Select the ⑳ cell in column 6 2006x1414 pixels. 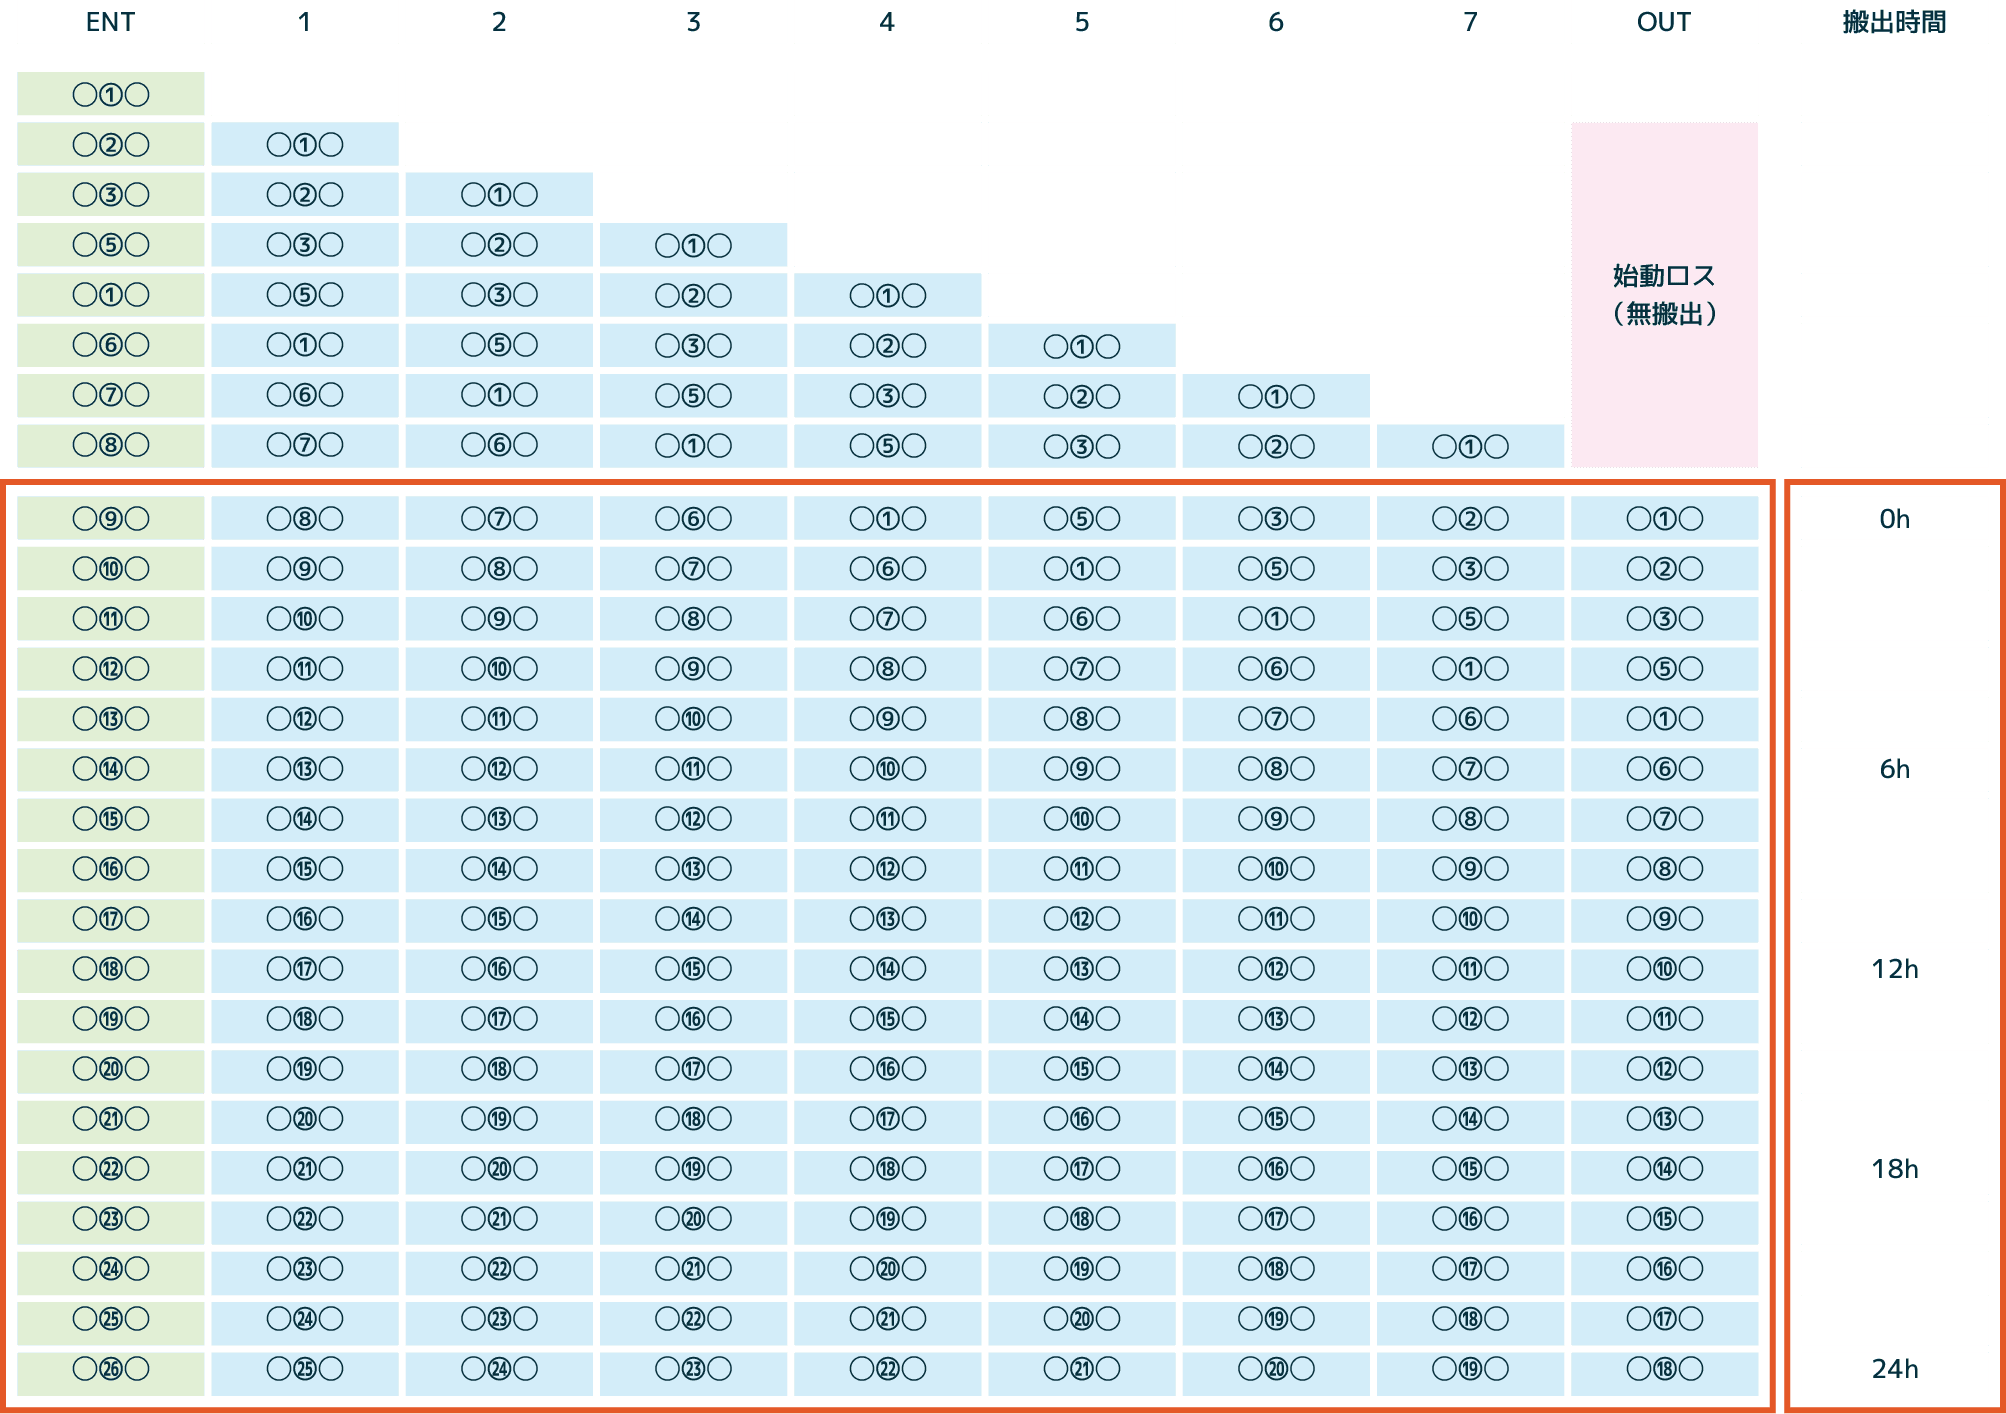(x=1276, y=1373)
